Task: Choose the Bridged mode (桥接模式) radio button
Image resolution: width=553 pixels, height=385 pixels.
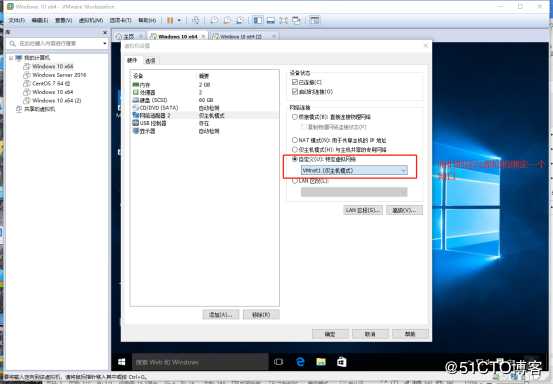Action: pyautogui.click(x=294, y=117)
